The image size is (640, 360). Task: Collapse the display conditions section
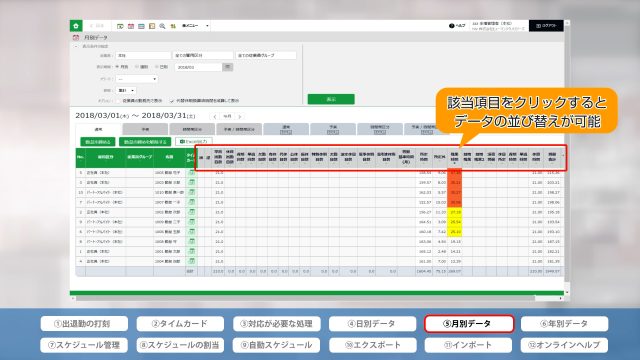[x=76, y=47]
